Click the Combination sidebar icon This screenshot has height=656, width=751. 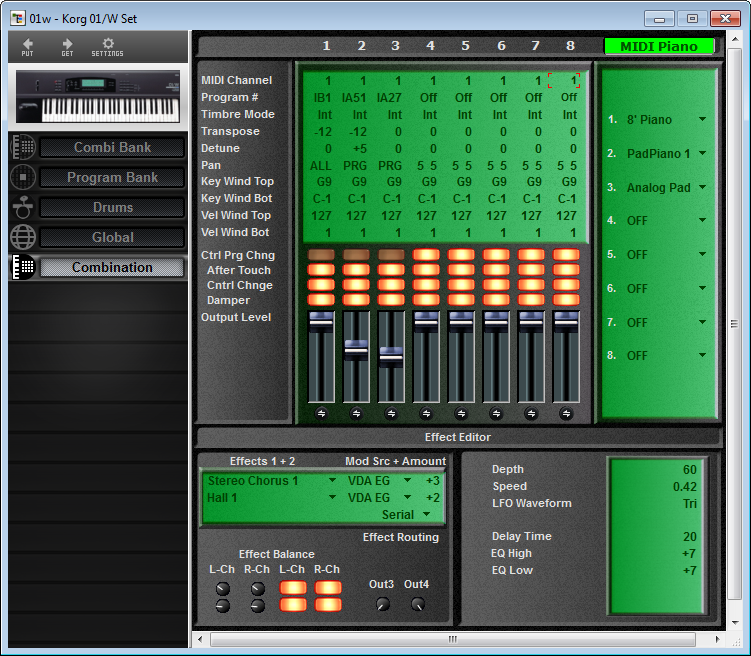pos(23,267)
